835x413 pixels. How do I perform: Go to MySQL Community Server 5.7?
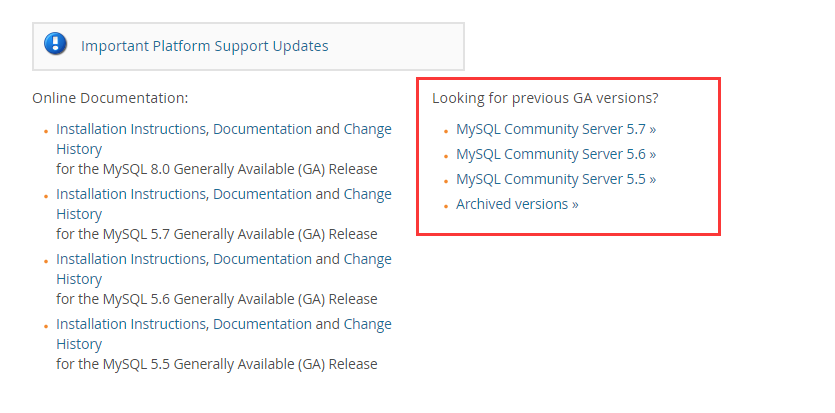556,129
